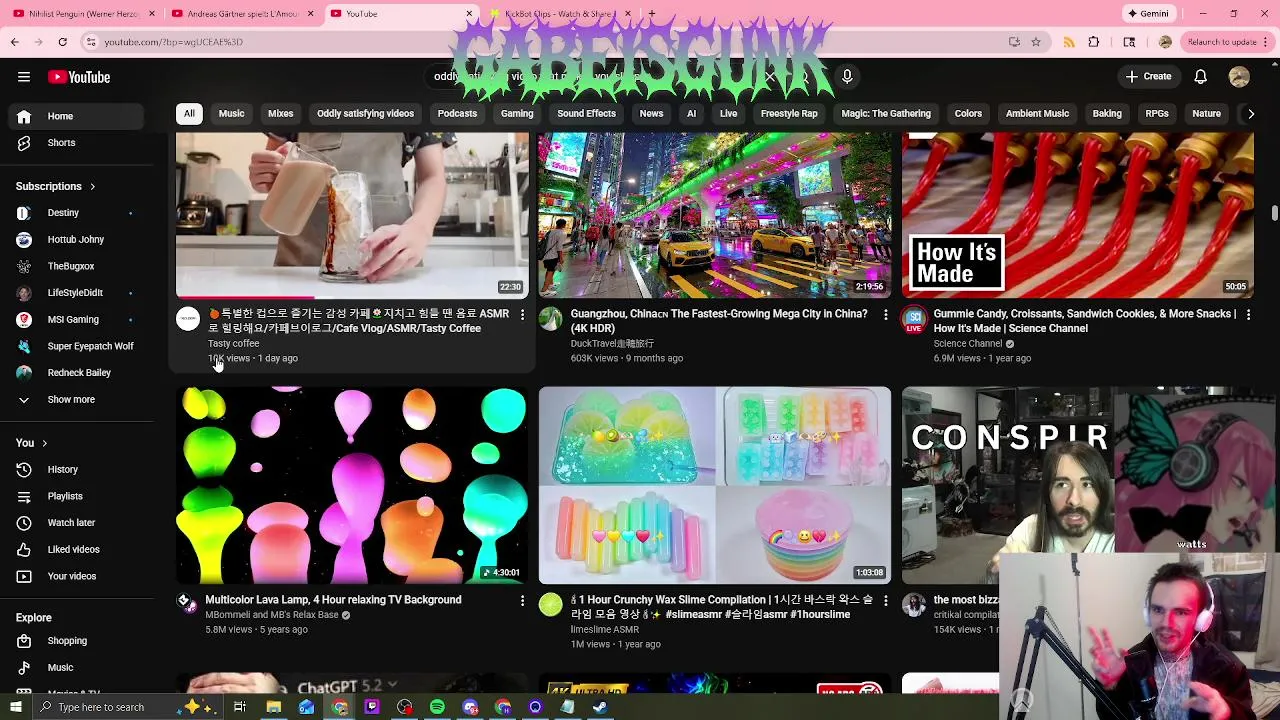Open DuckTravel channel link
The height and width of the screenshot is (720, 1280).
612,344
